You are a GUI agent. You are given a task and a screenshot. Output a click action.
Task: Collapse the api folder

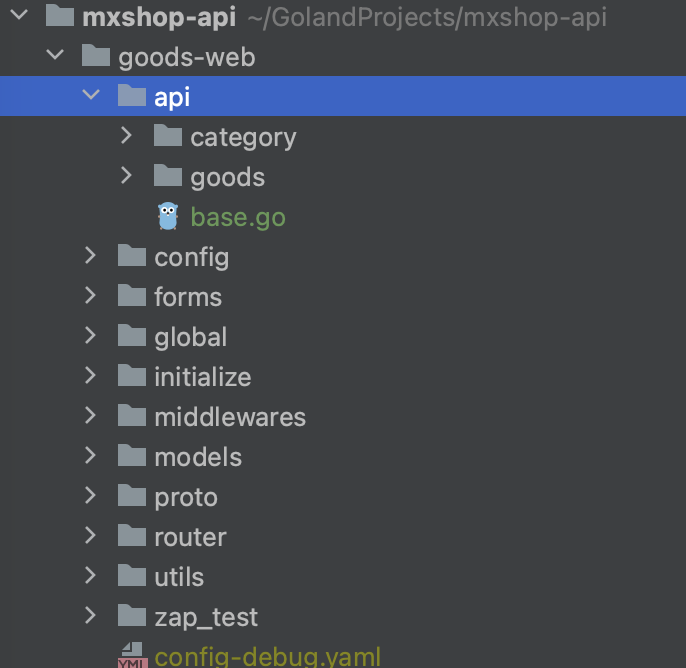pyautogui.click(x=91, y=97)
